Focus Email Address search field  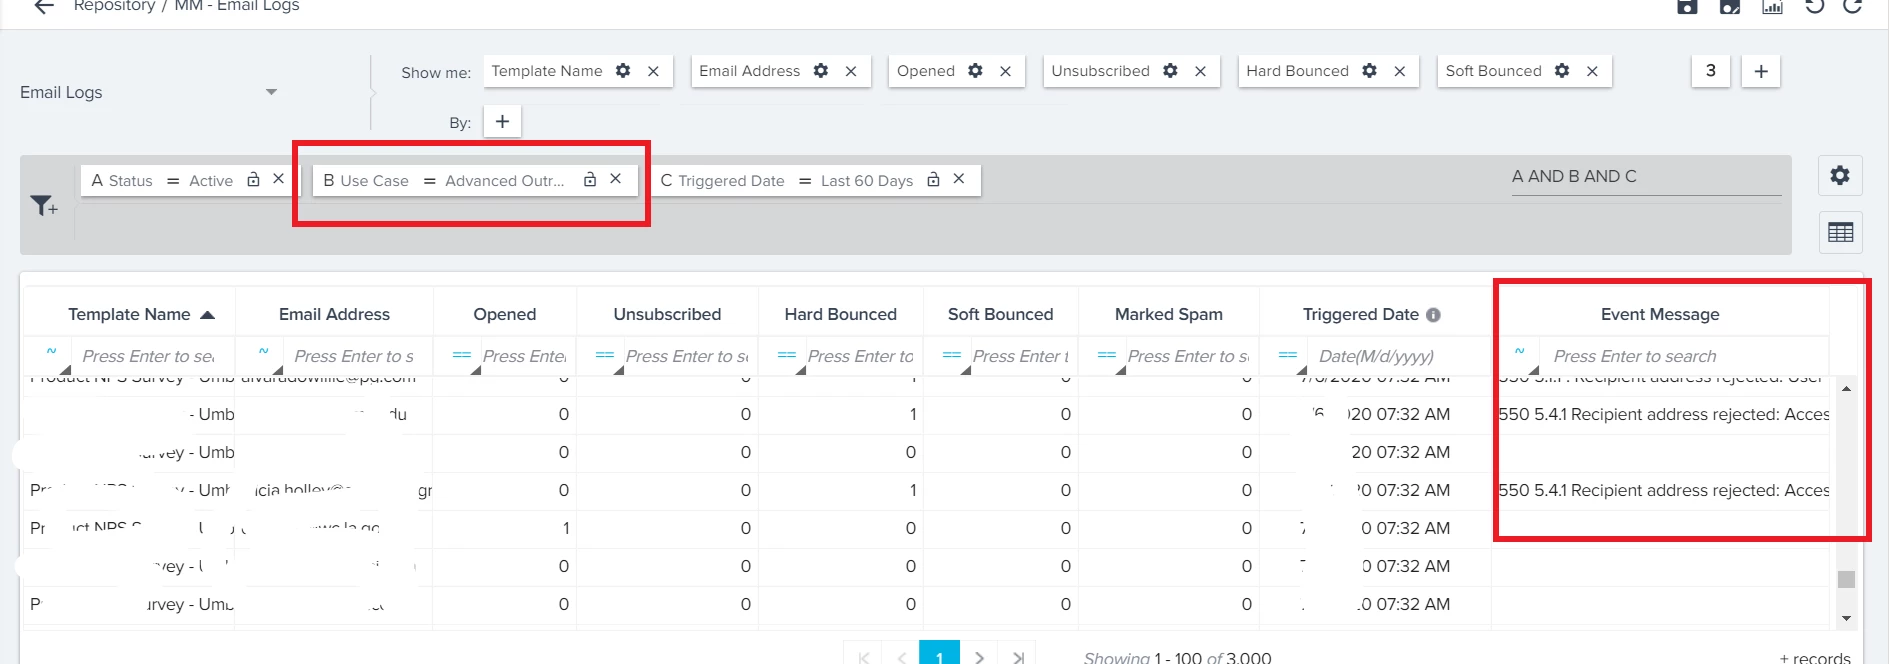tap(356, 356)
